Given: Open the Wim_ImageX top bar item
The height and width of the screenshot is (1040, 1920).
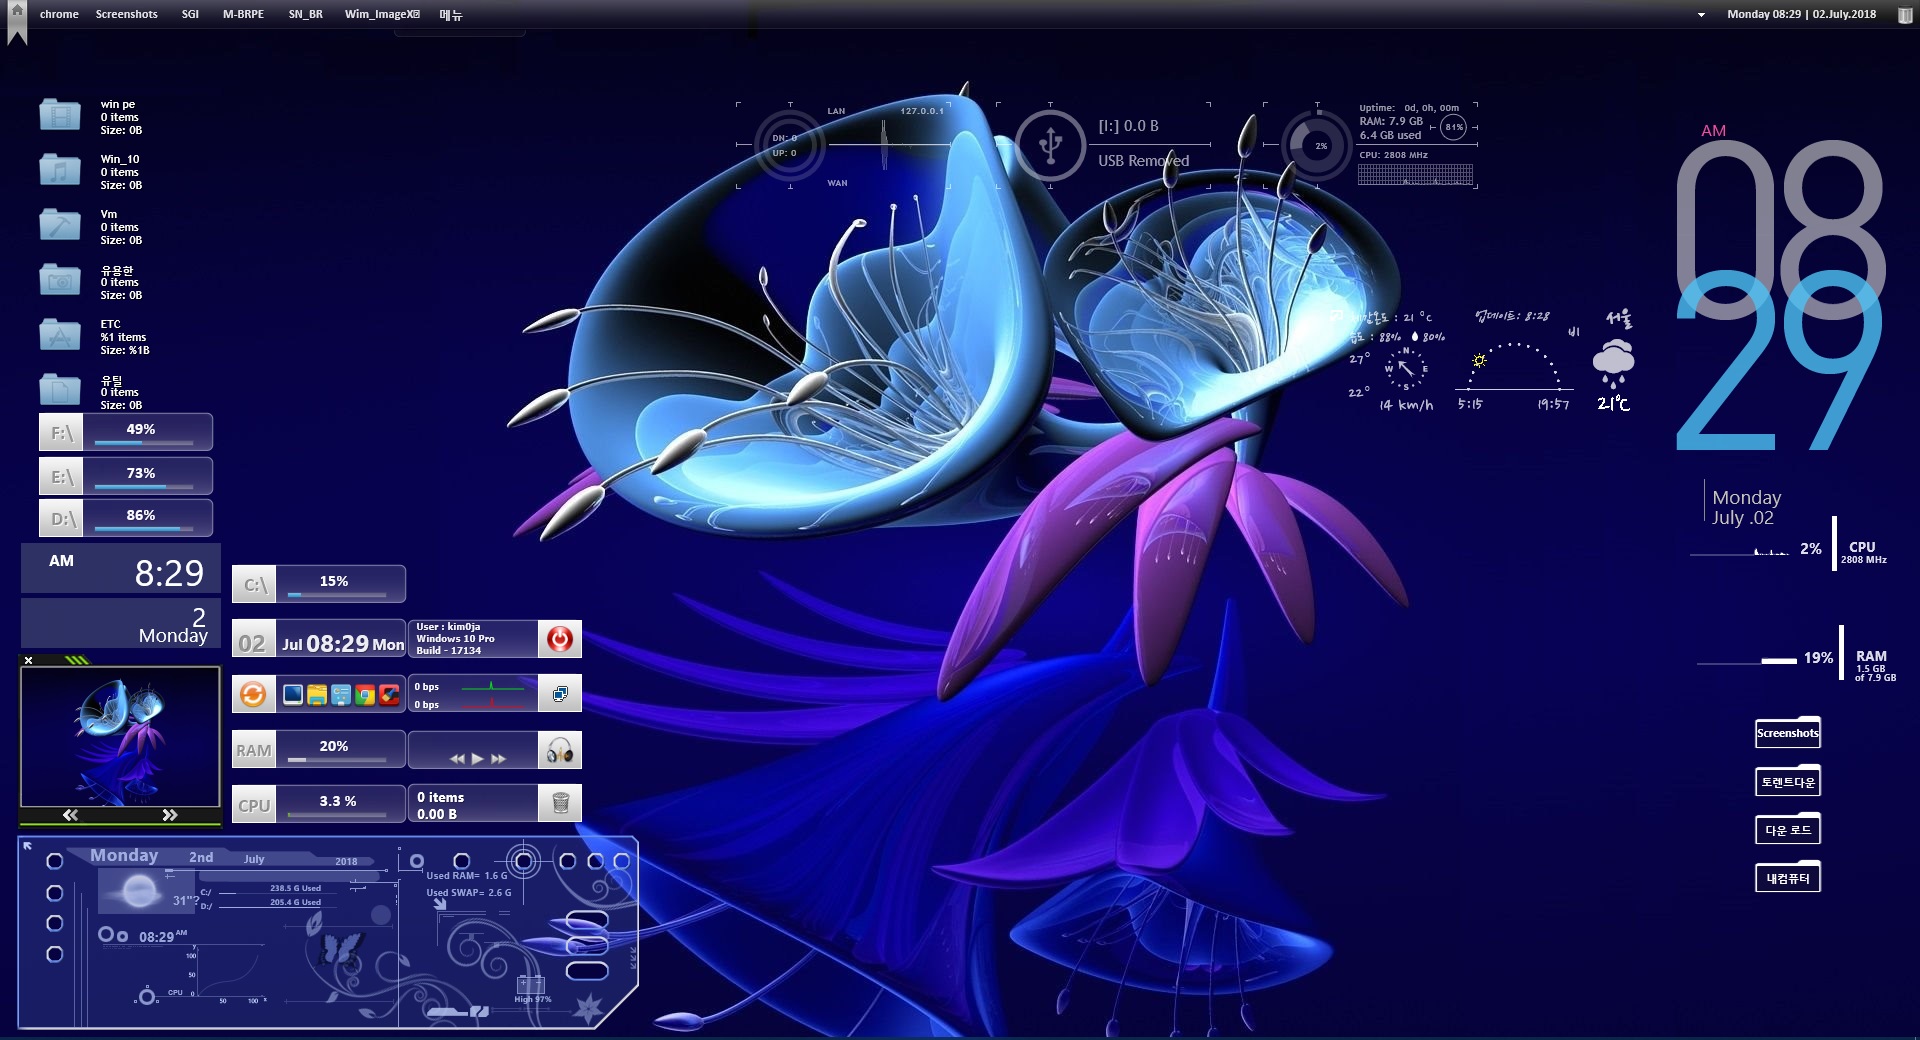Looking at the screenshot, I should pos(382,14).
